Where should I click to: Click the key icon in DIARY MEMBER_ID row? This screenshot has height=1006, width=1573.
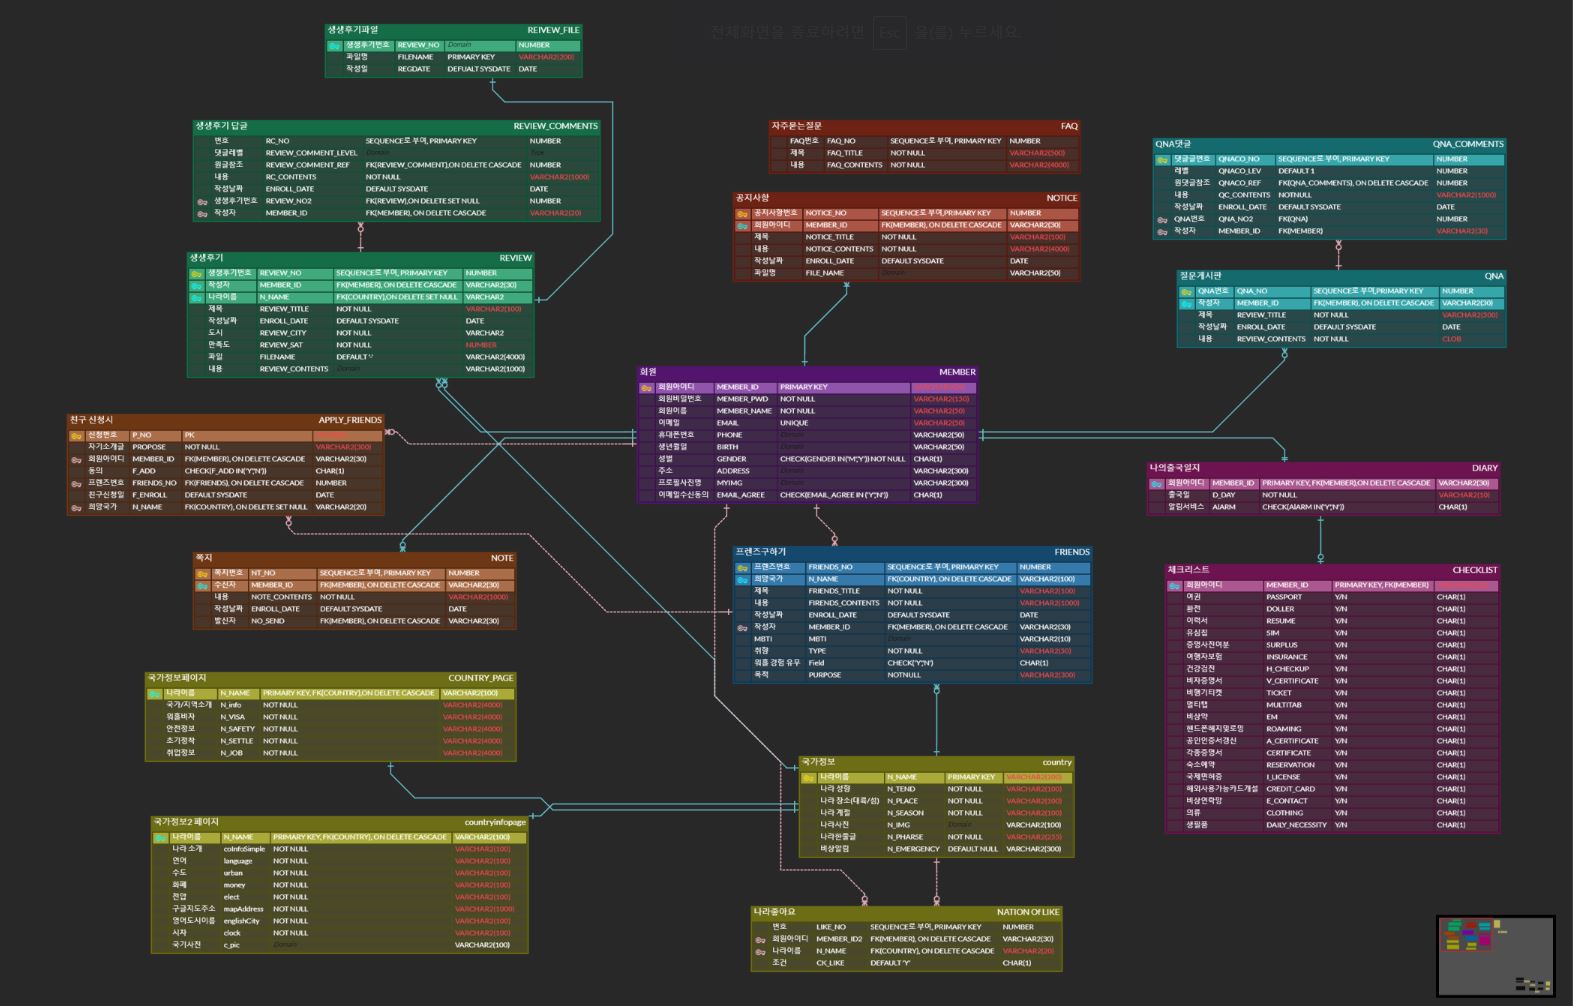click(x=1156, y=484)
